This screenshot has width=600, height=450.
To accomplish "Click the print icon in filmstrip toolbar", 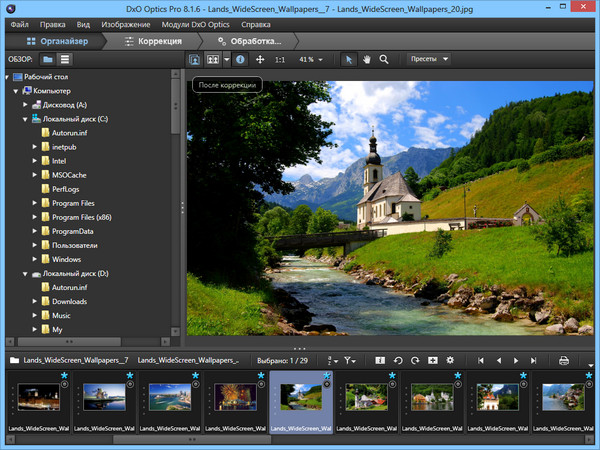I will click(563, 360).
